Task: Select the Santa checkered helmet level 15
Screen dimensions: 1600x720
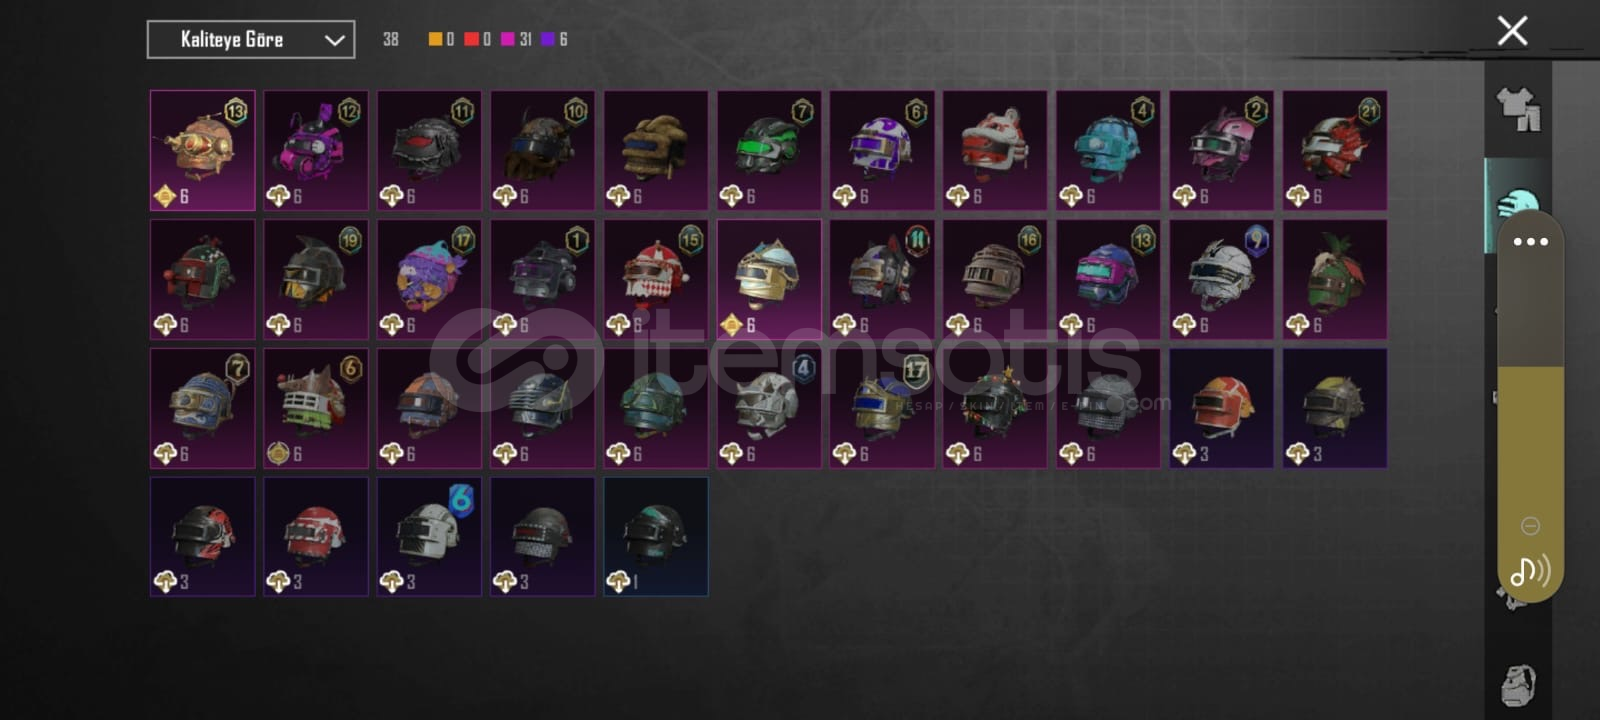Action: point(656,280)
